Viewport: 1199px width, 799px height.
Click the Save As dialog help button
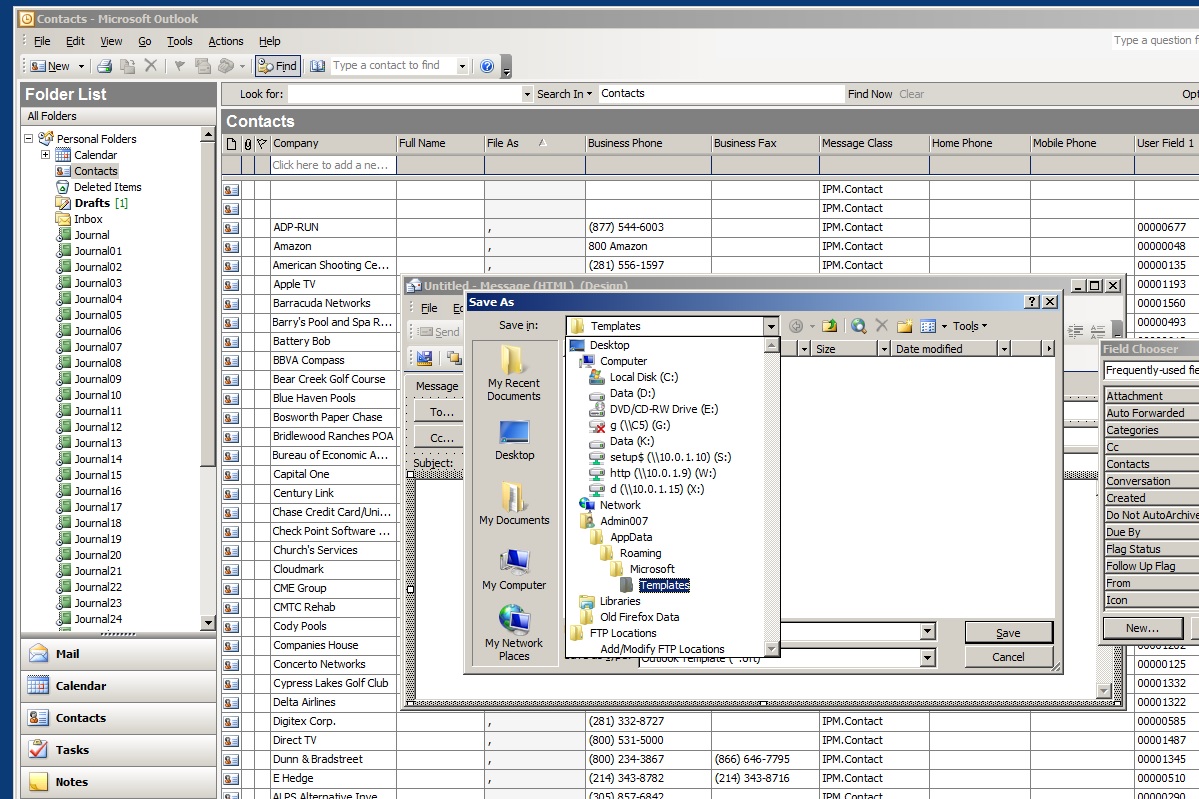(x=1032, y=302)
